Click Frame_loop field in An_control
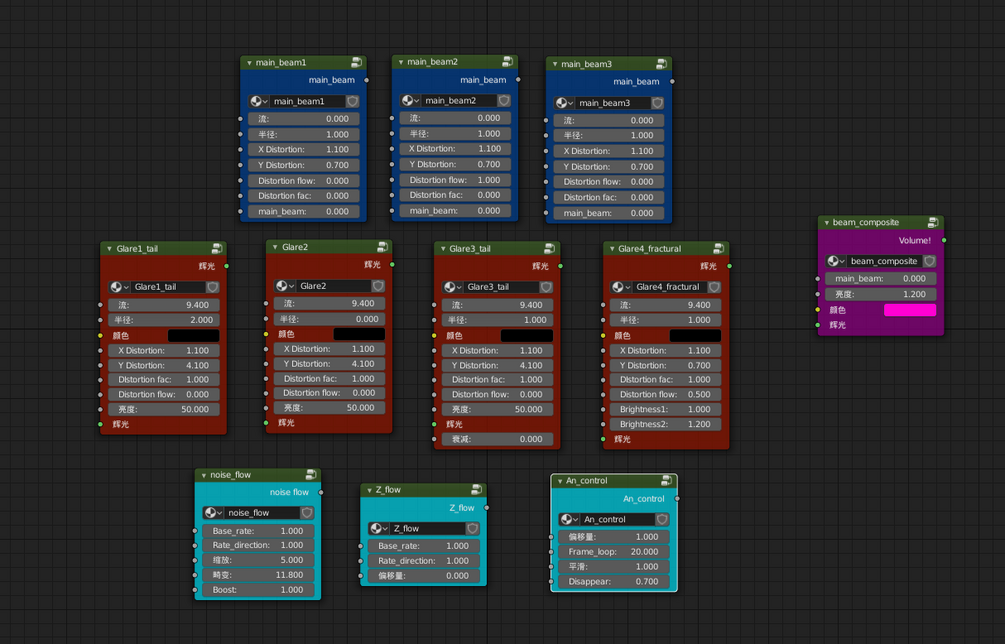Viewport: 1005px width, 644px height. [613, 552]
